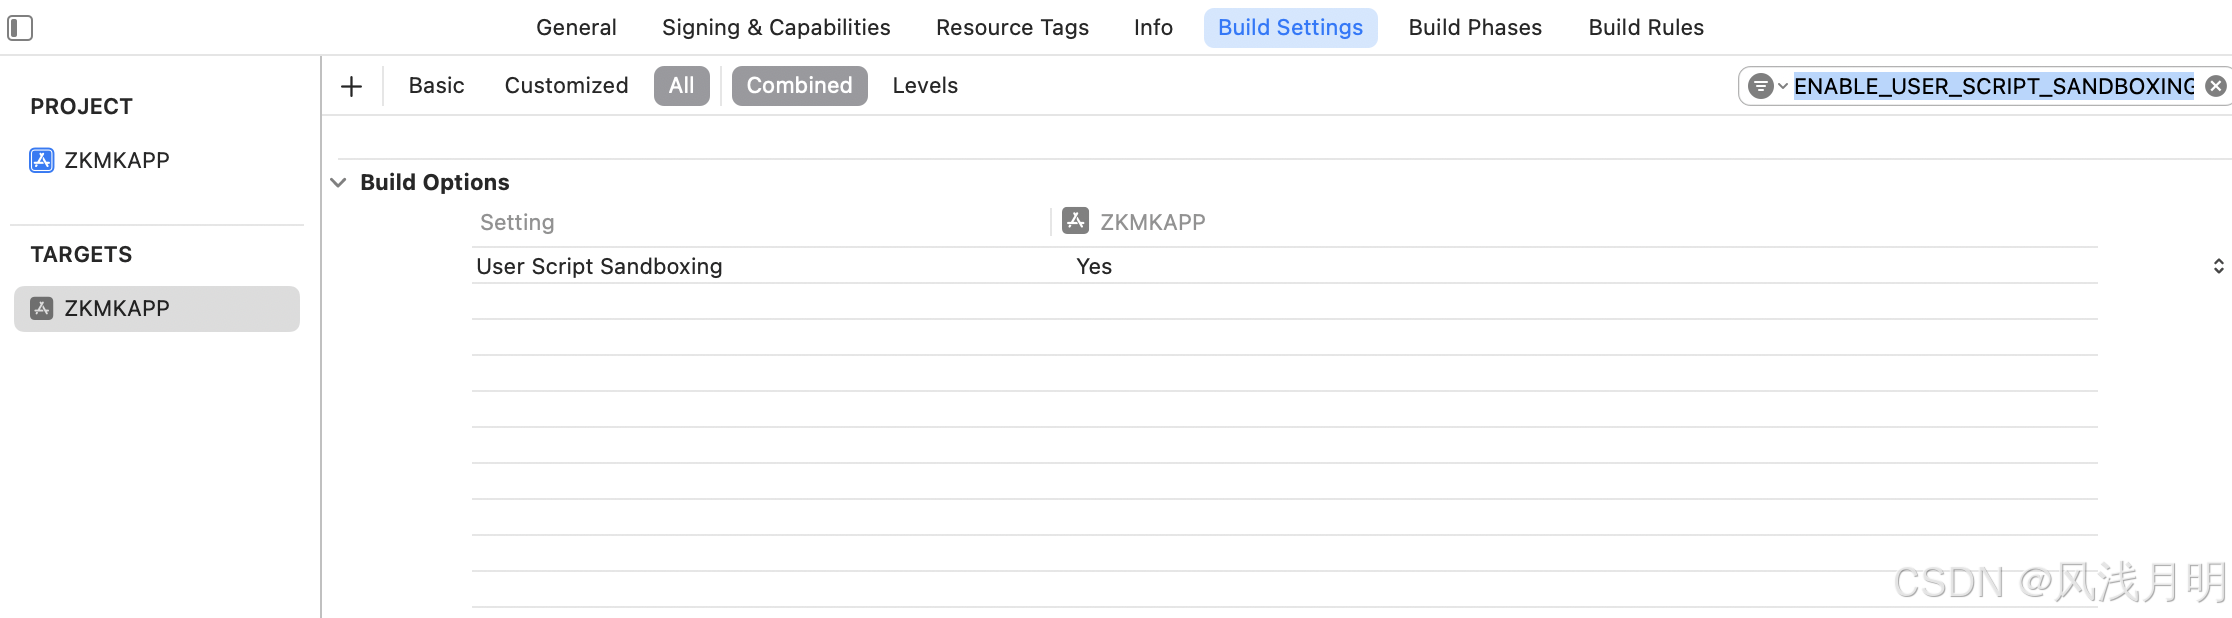Screen dimensions: 2232x618
Task: Click the search filter icon
Action: click(1760, 86)
